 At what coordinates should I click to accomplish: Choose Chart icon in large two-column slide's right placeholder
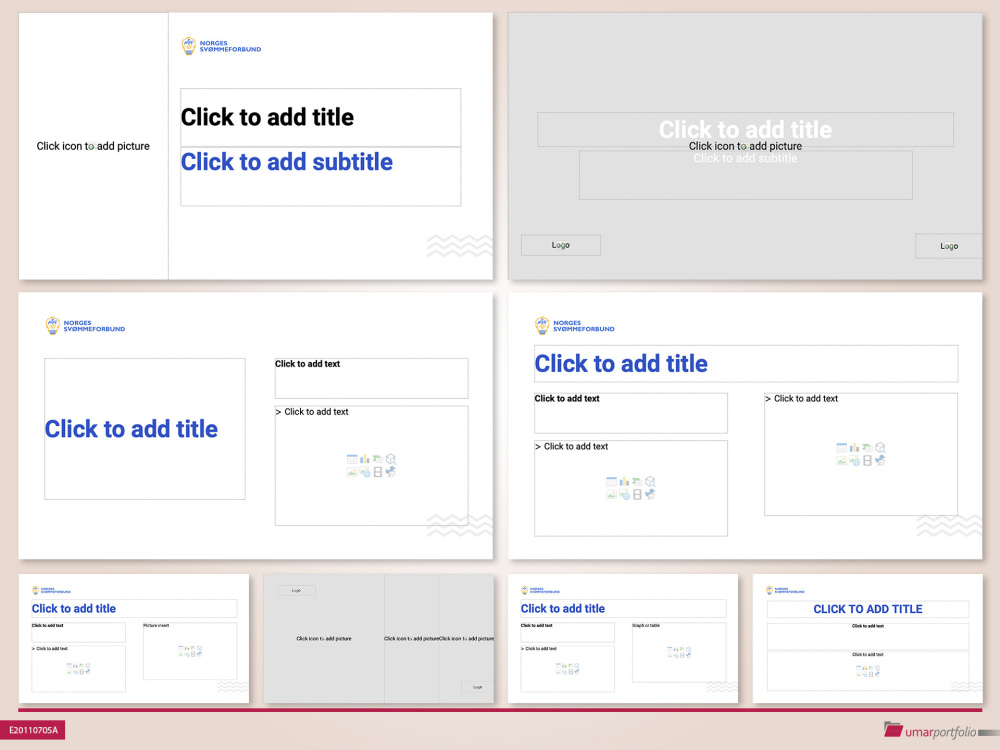855,448
